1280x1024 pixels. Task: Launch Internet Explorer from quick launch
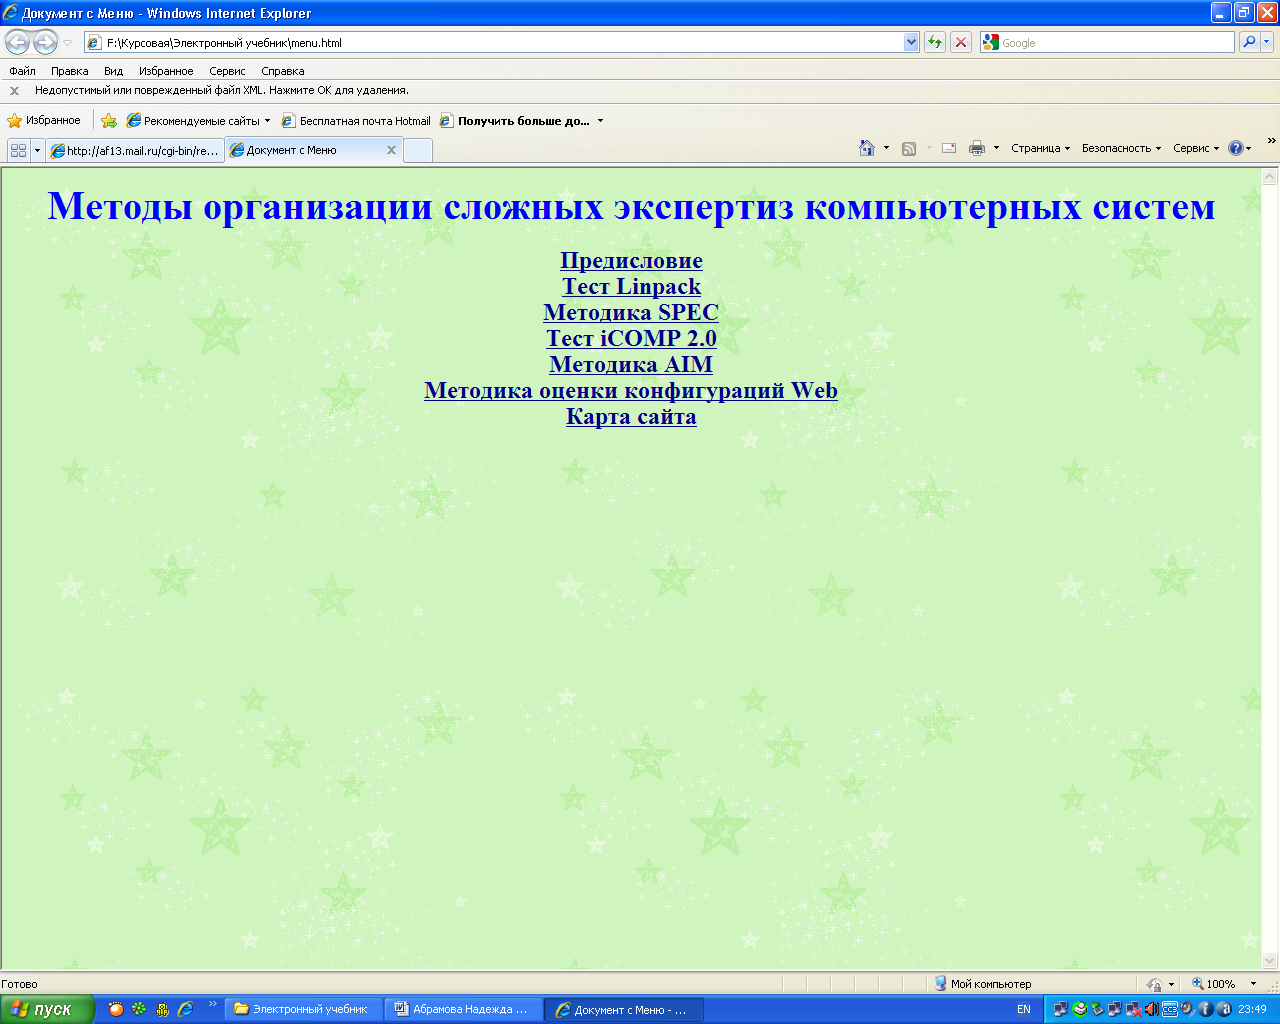185,1009
